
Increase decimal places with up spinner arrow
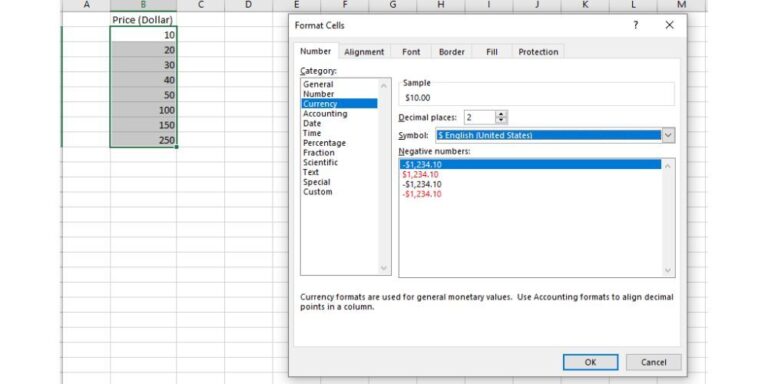coord(501,115)
